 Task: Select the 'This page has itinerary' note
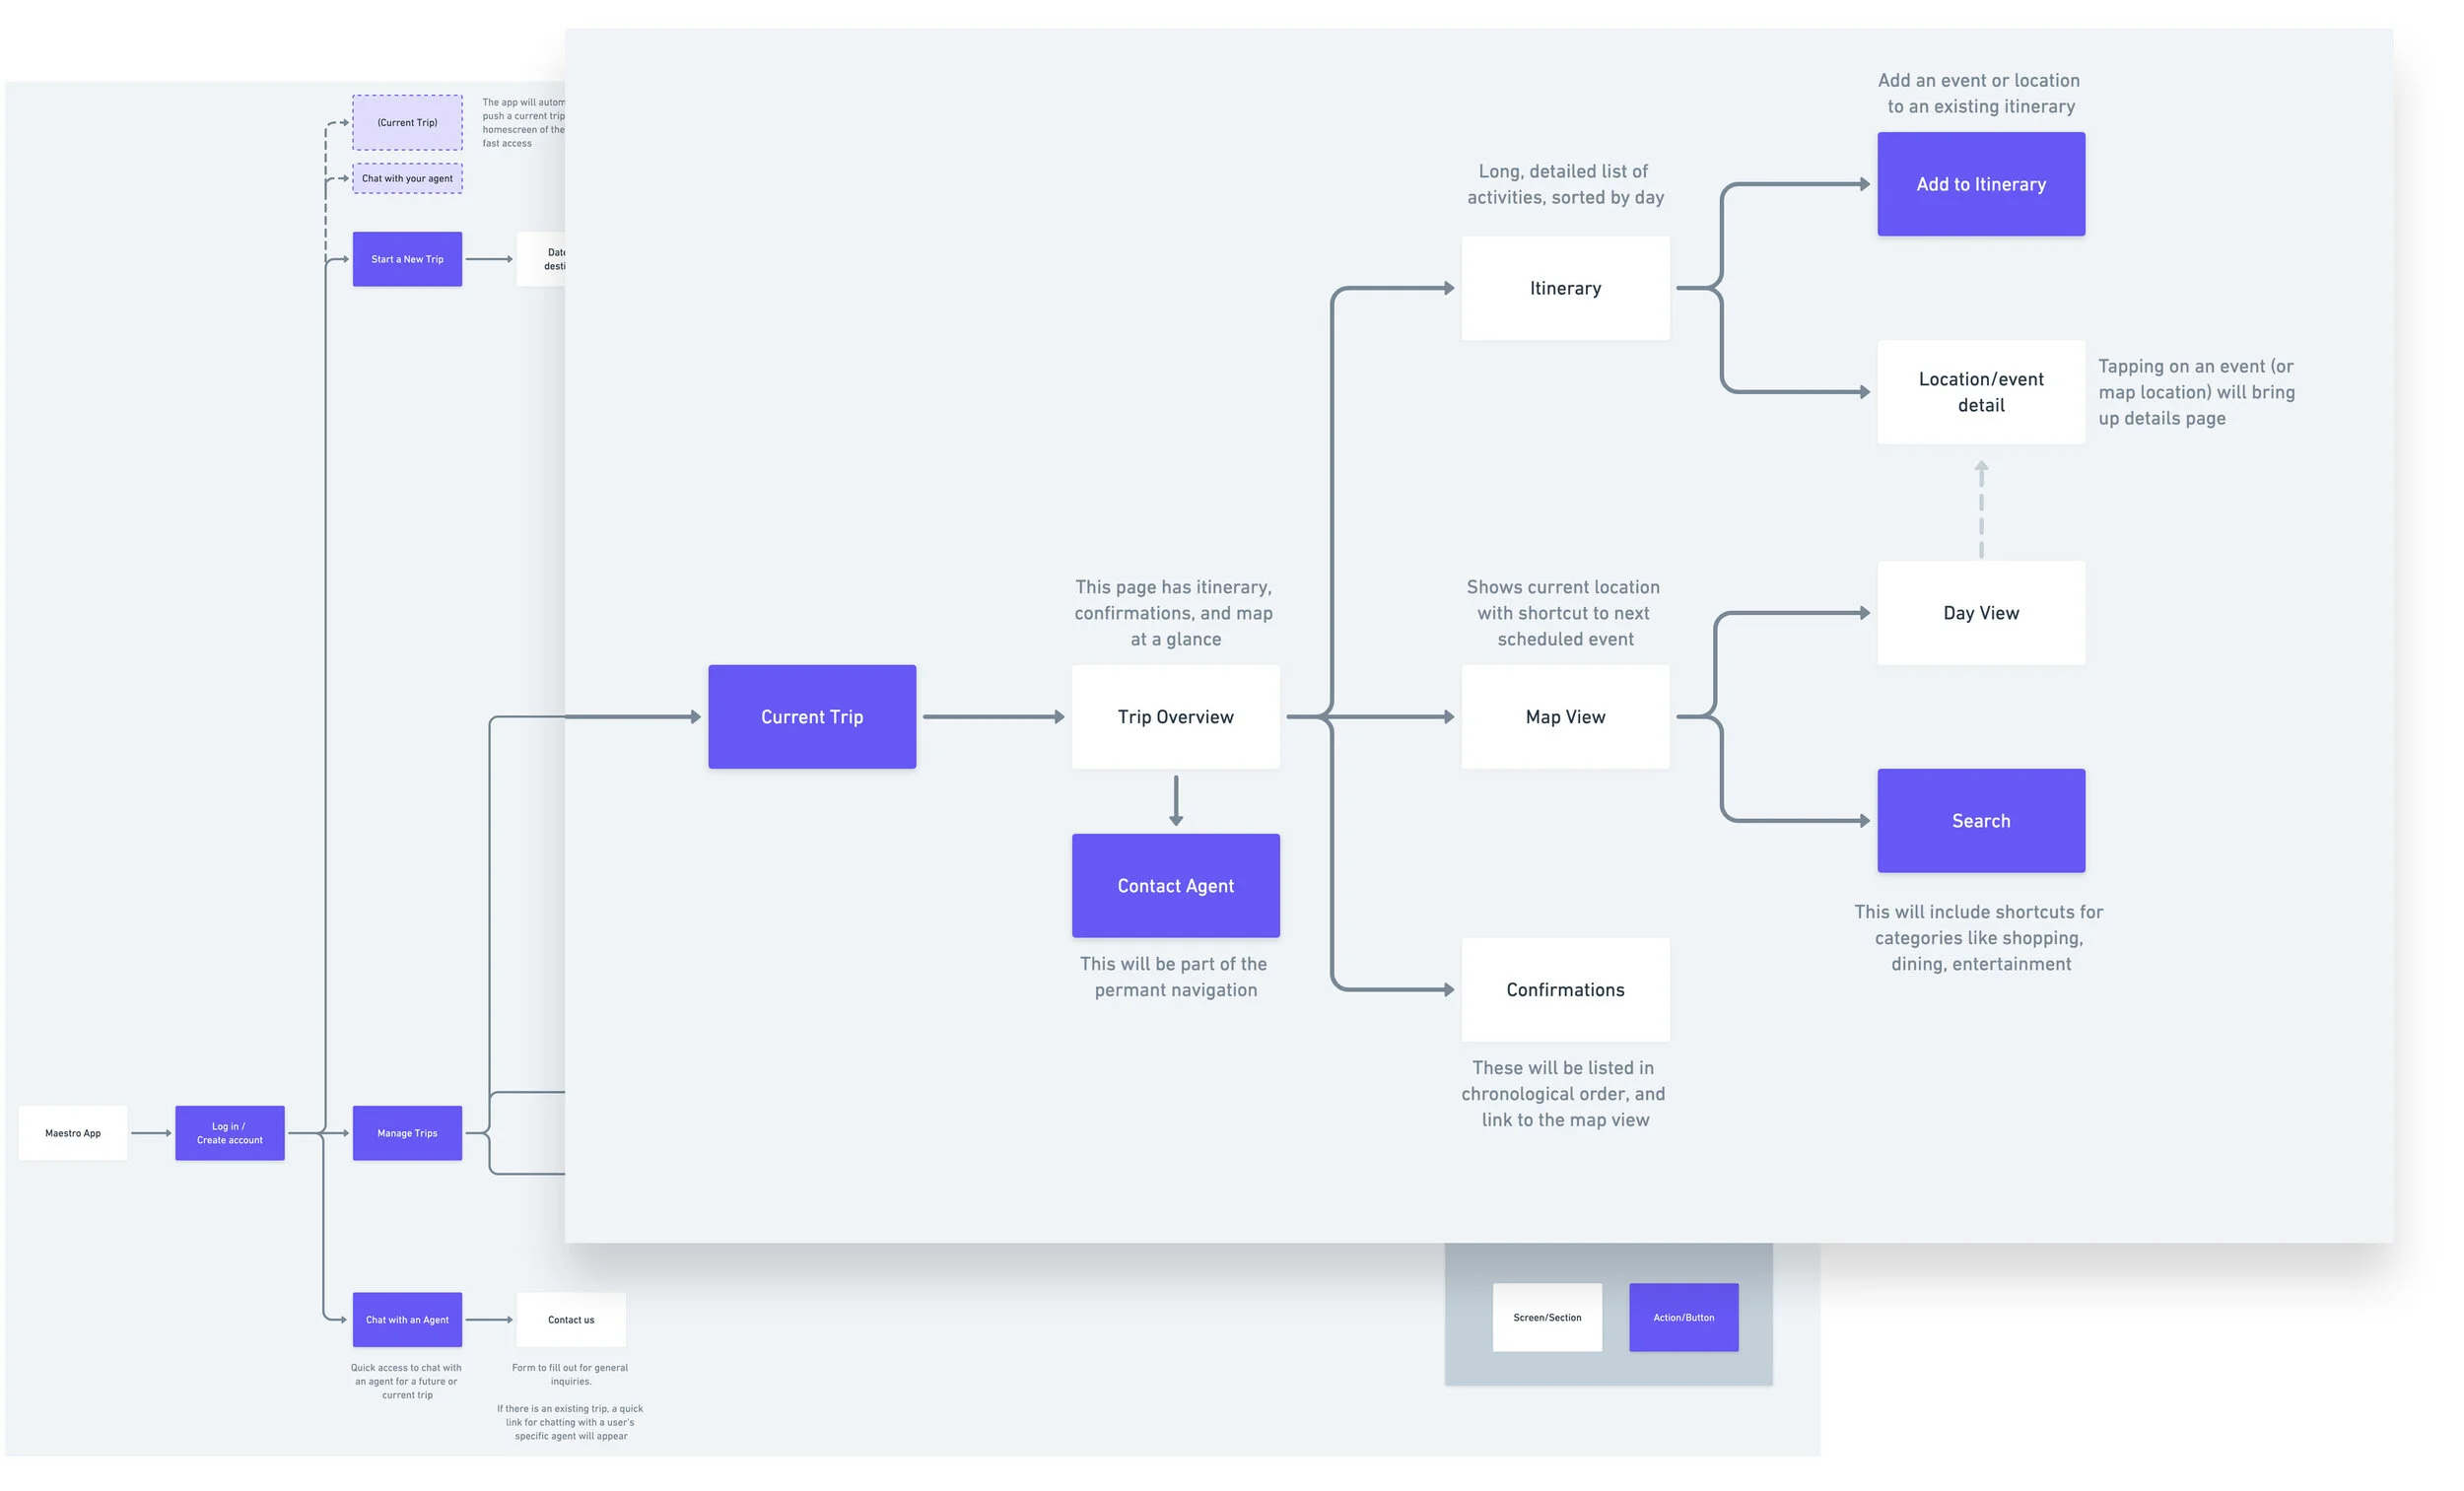click(1174, 613)
